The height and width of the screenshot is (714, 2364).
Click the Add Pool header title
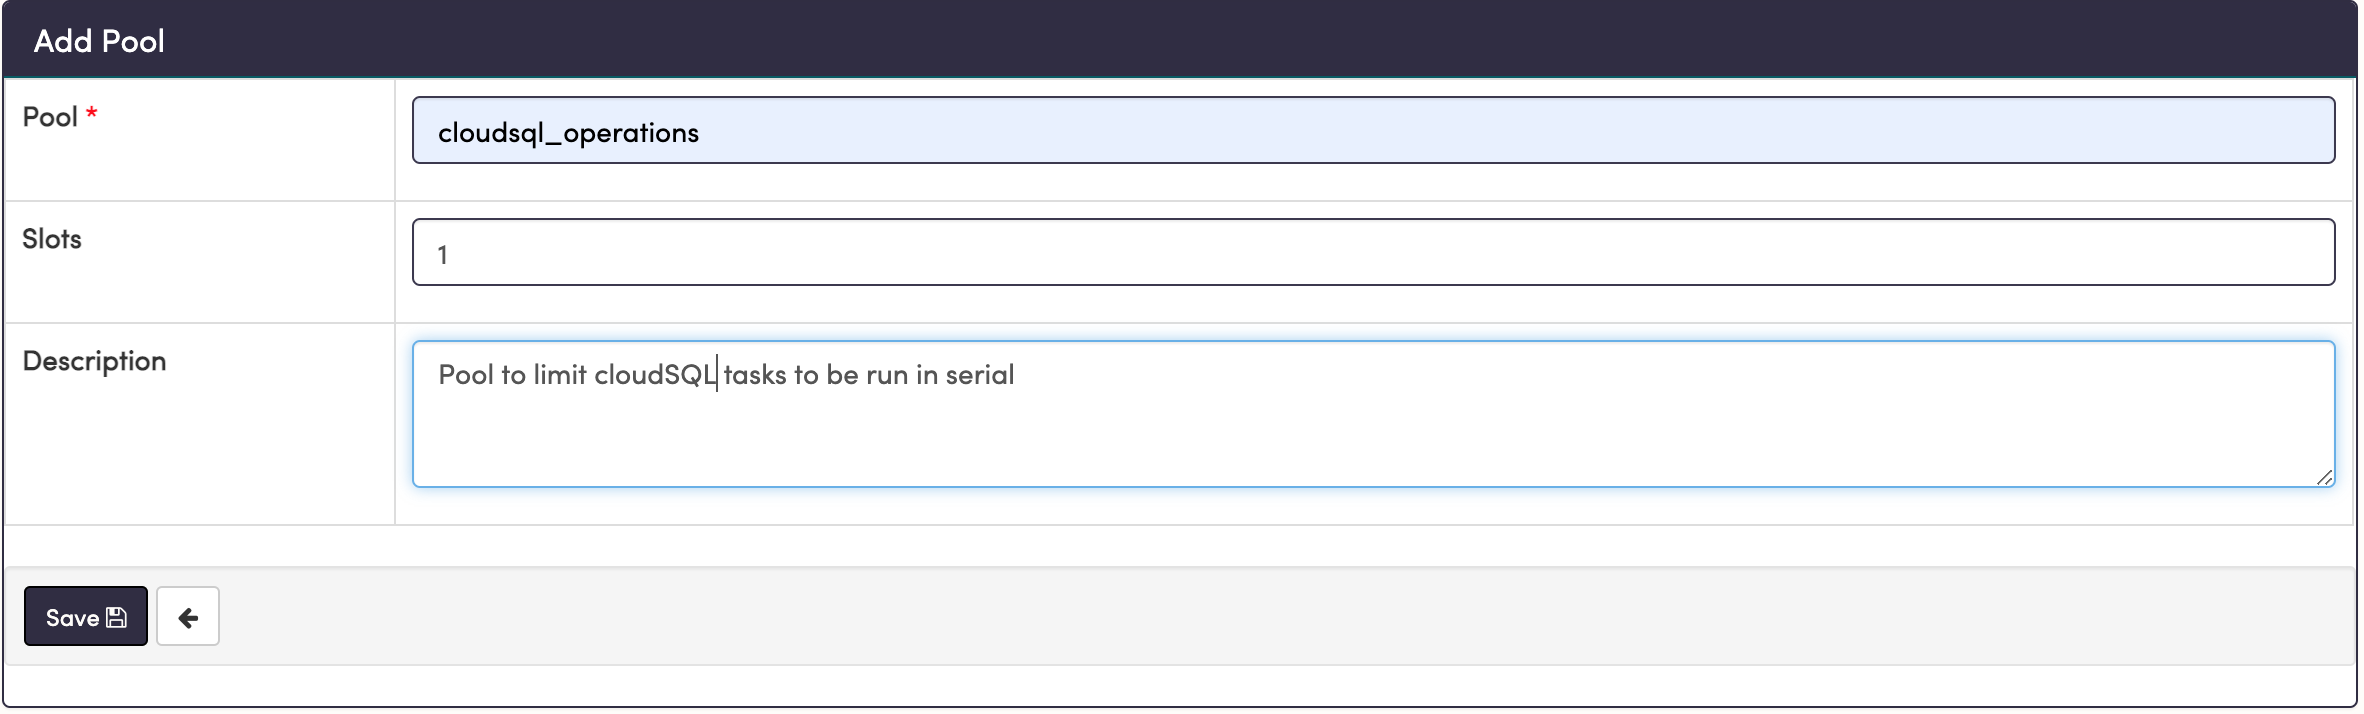(99, 41)
